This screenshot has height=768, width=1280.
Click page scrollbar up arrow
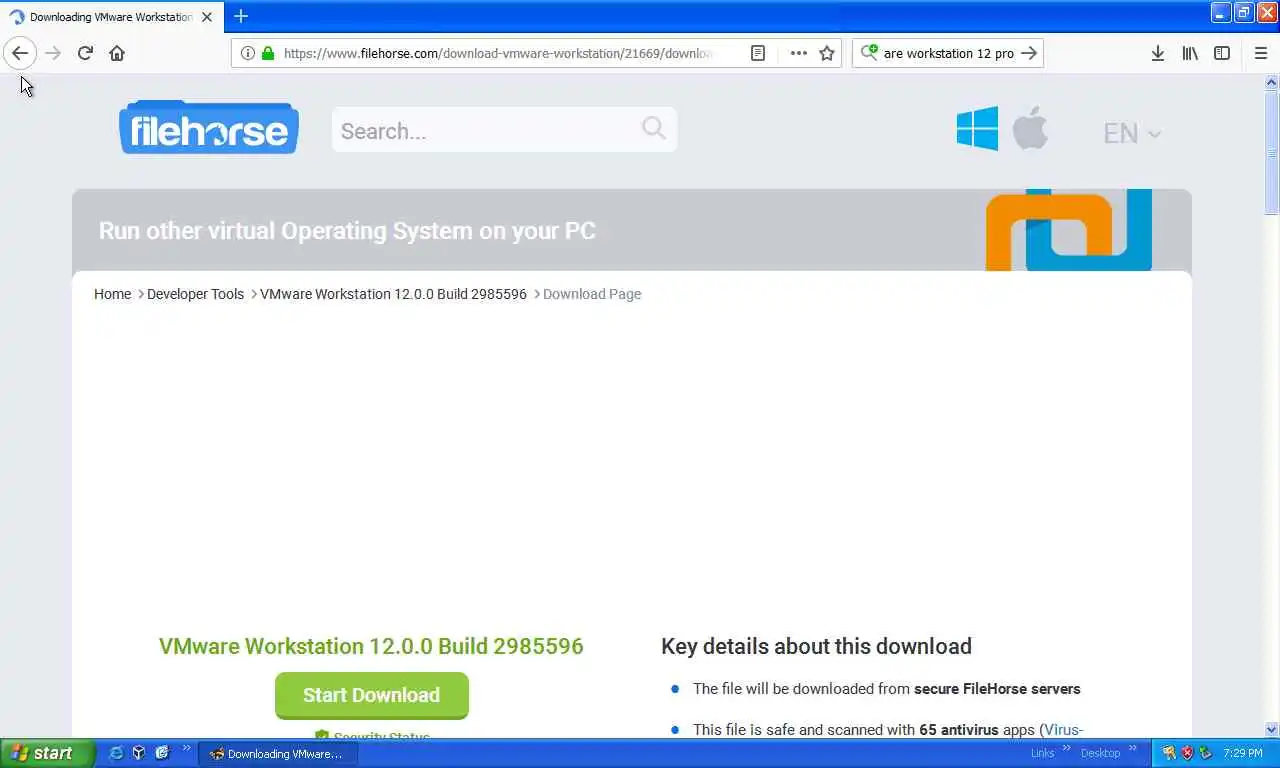point(1272,84)
